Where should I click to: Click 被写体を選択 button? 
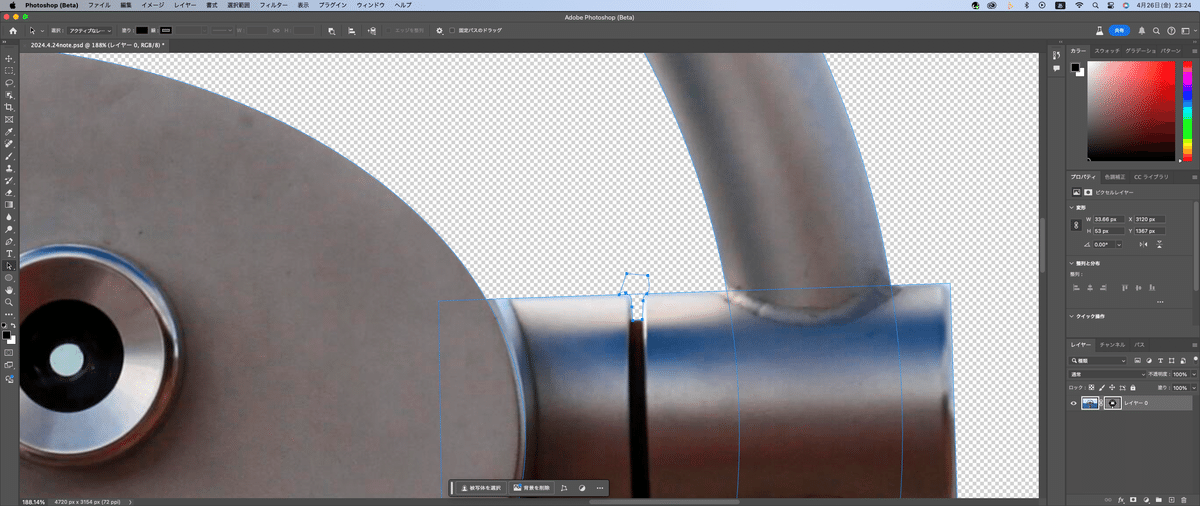click(x=480, y=488)
